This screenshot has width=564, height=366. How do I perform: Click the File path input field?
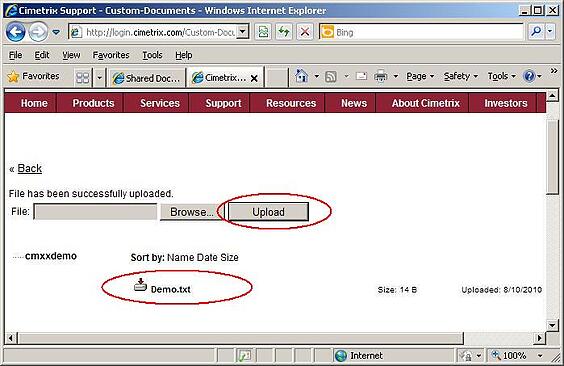95,211
